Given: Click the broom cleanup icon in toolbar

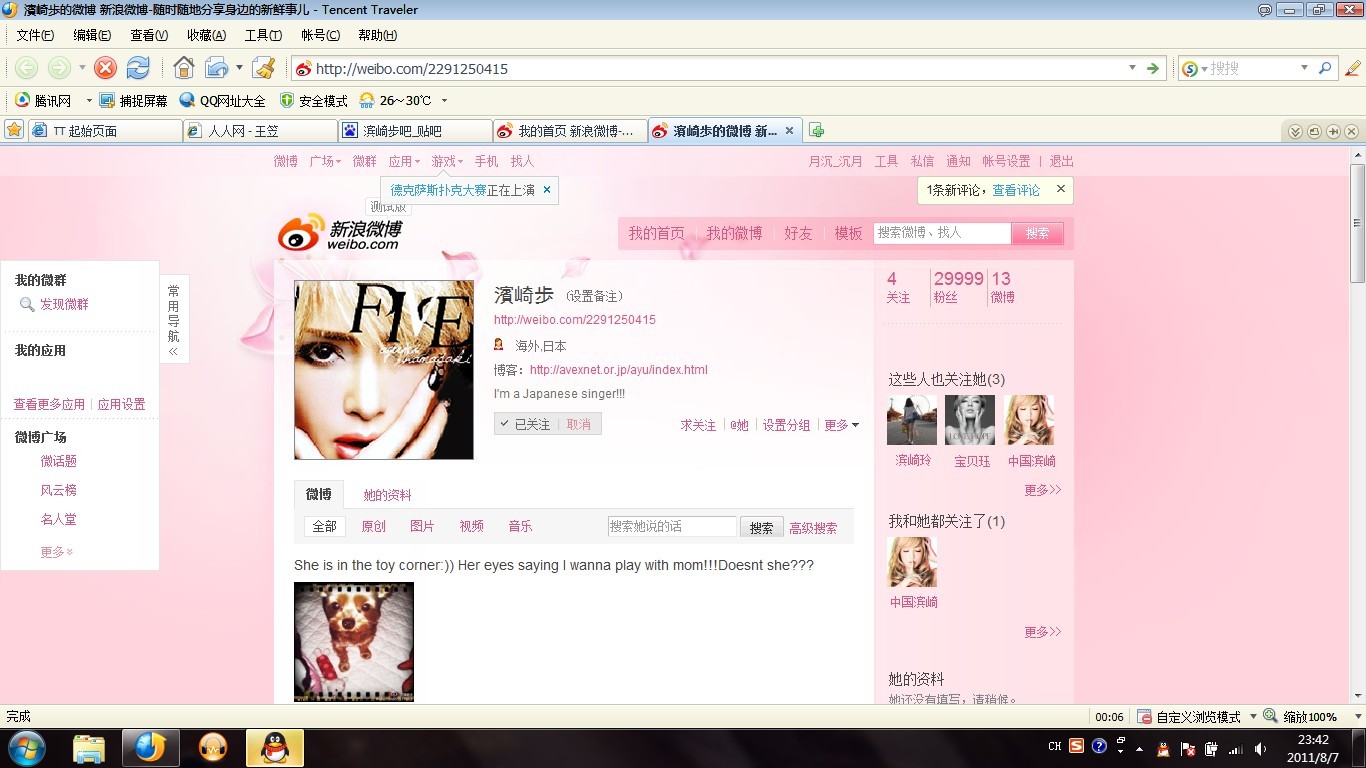Looking at the screenshot, I should (264, 68).
